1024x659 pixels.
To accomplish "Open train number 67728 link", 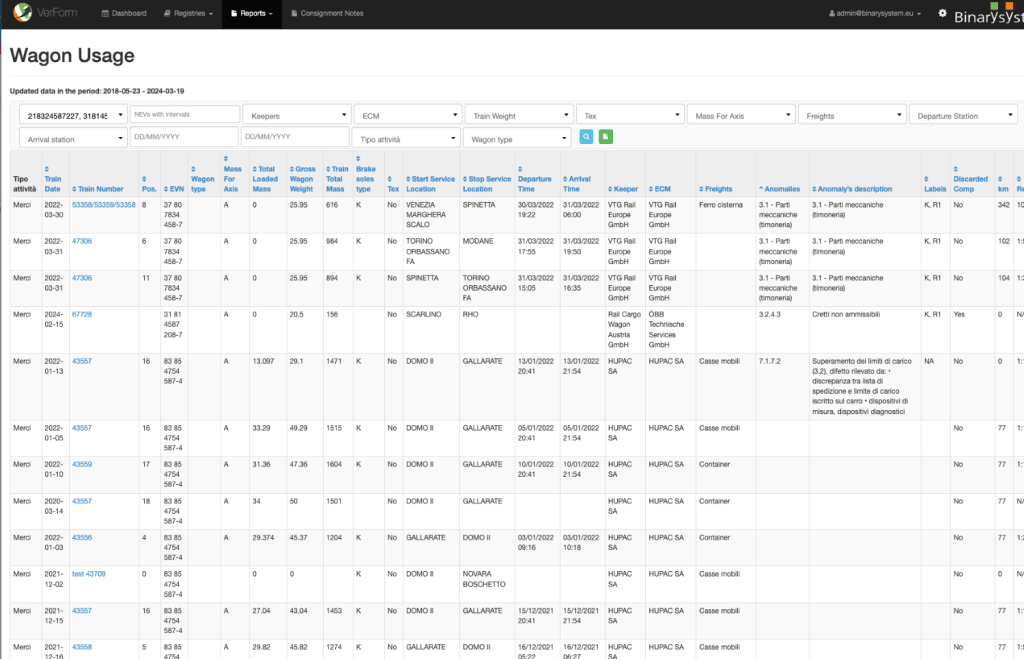I will coord(82,314).
